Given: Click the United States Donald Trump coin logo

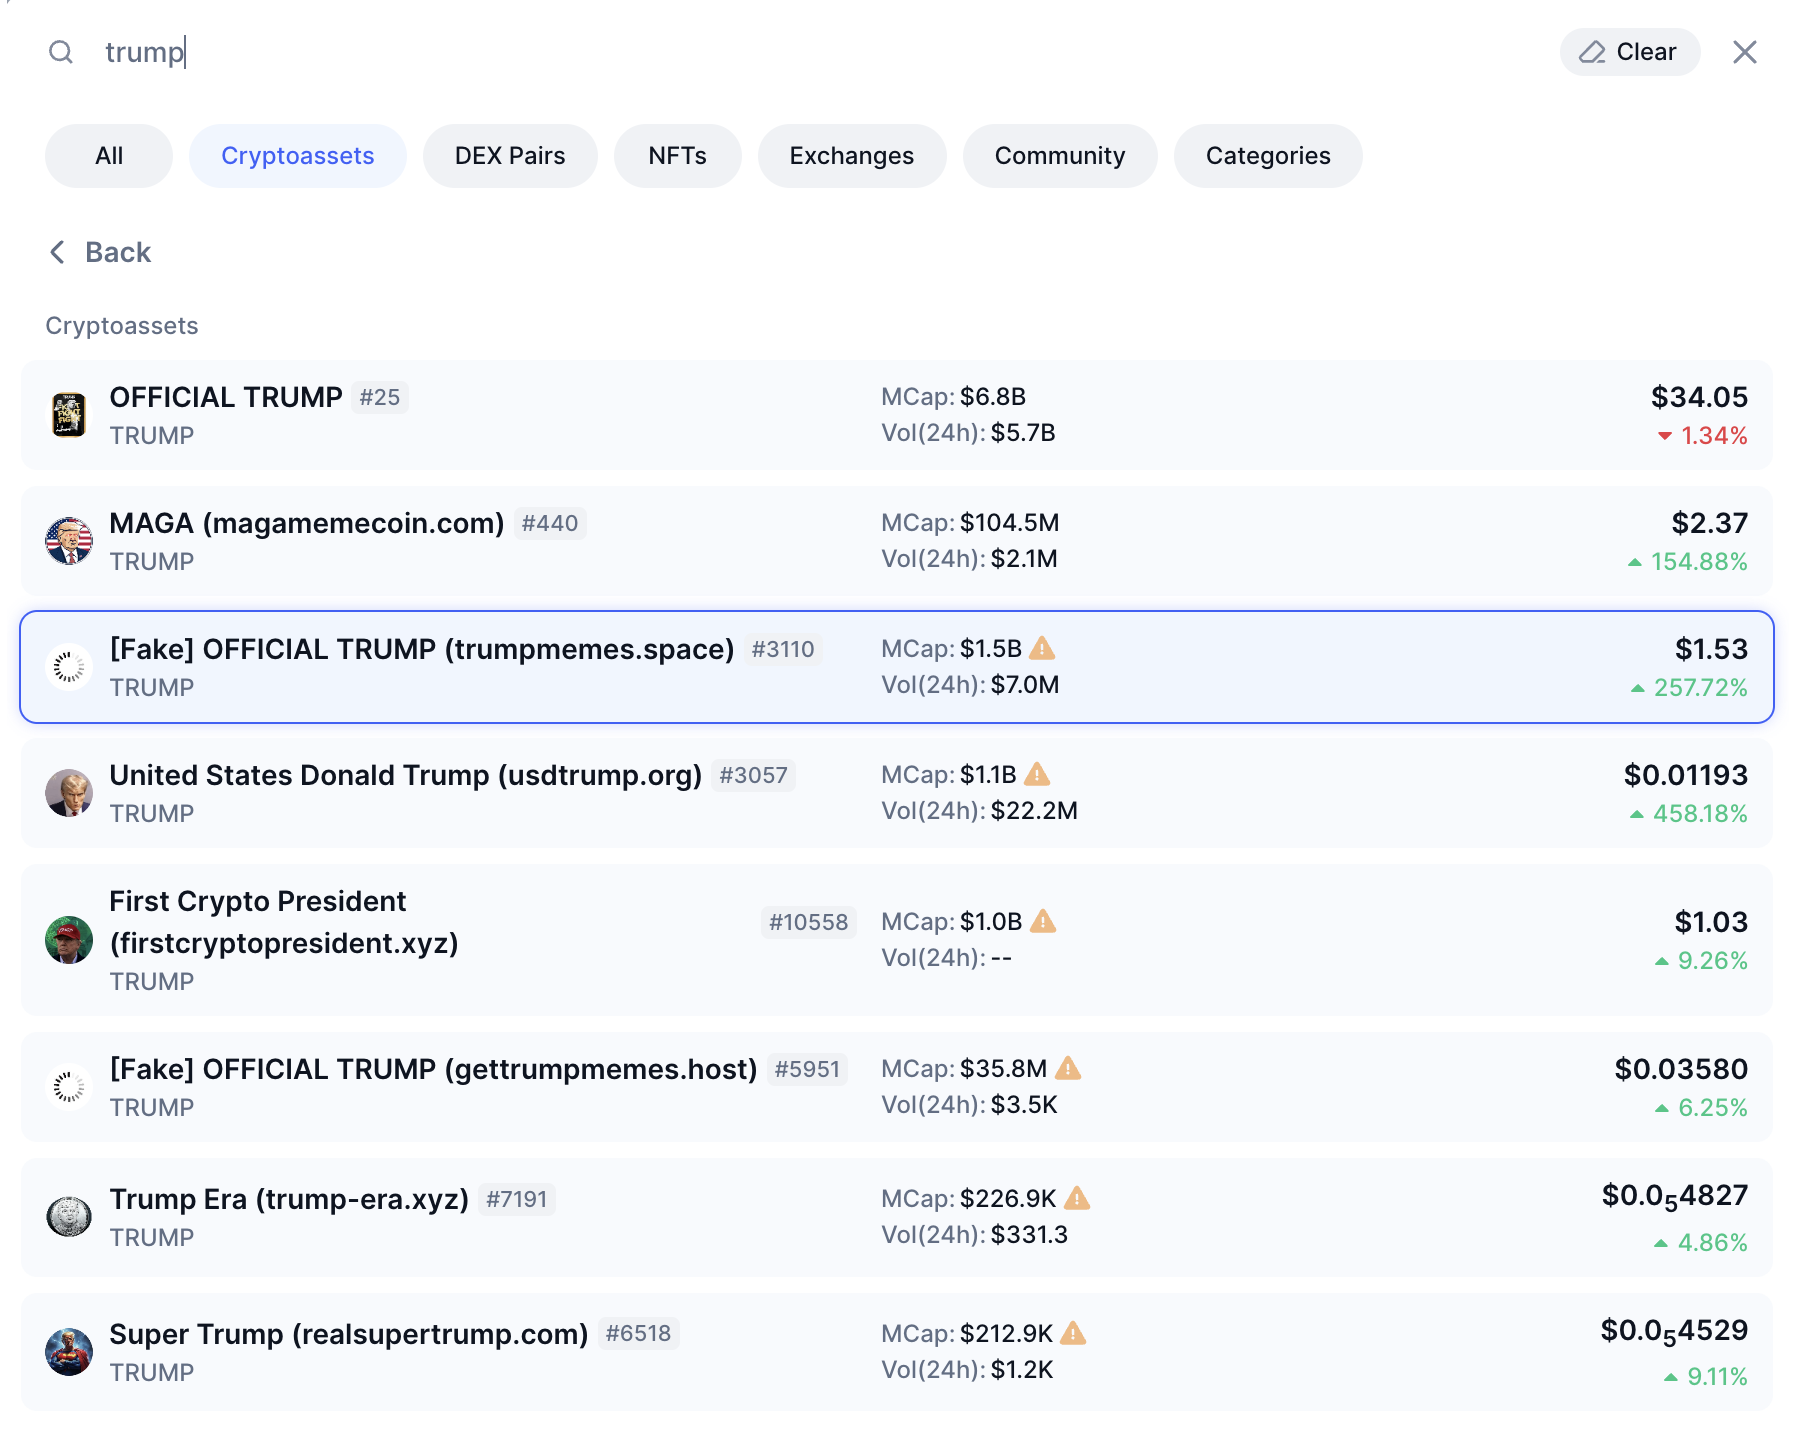Looking at the screenshot, I should [x=69, y=793].
